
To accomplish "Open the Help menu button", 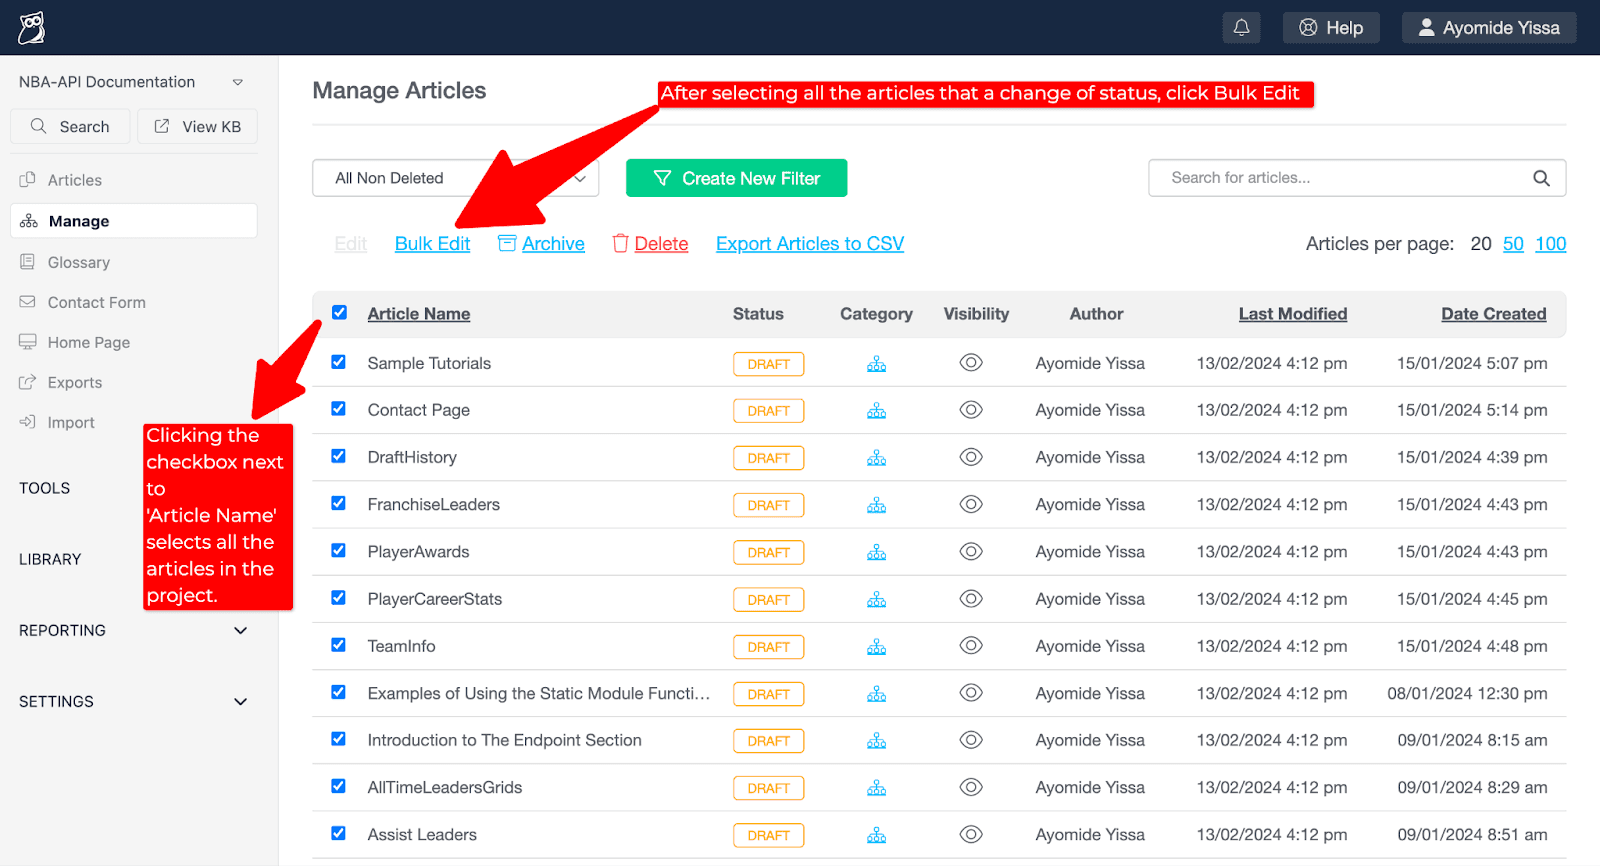I will [1331, 28].
